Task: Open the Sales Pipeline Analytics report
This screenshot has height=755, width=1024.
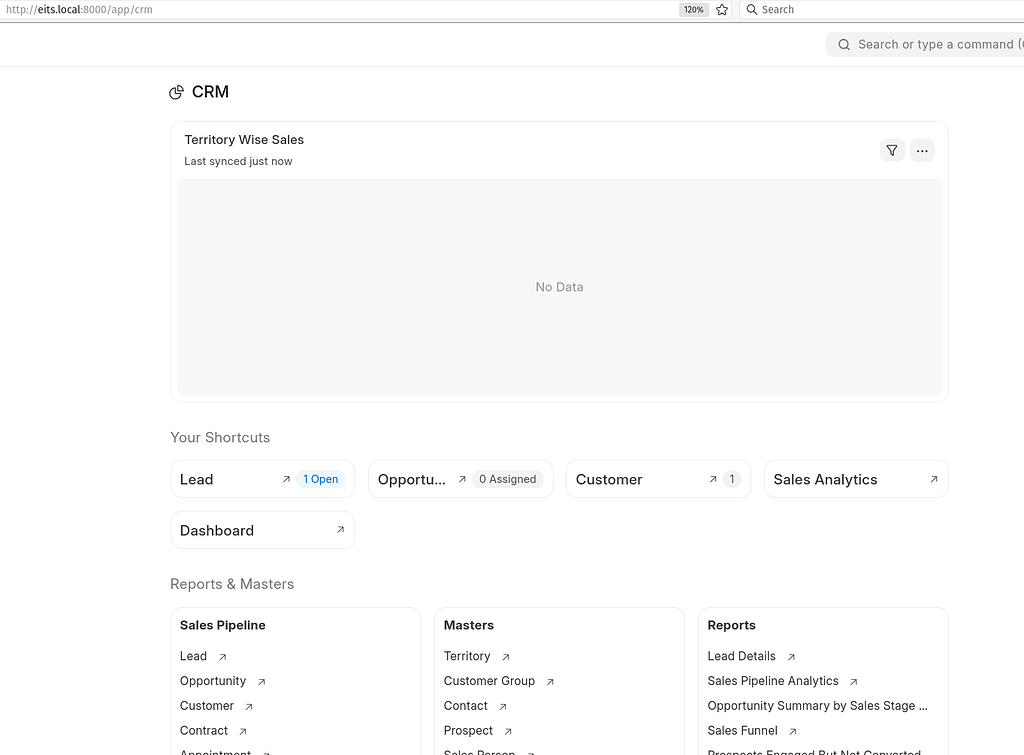Action: tap(775, 681)
